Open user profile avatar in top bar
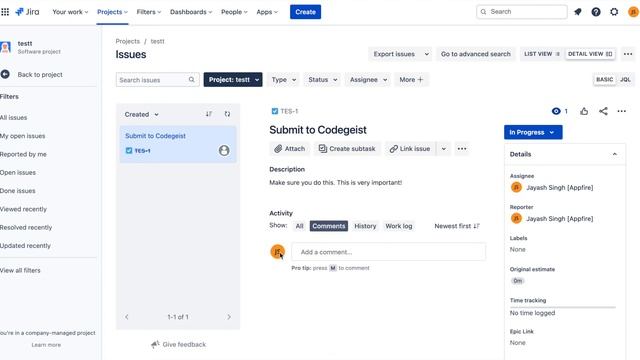Image resolution: width=640 pixels, height=360 pixels. 633,12
